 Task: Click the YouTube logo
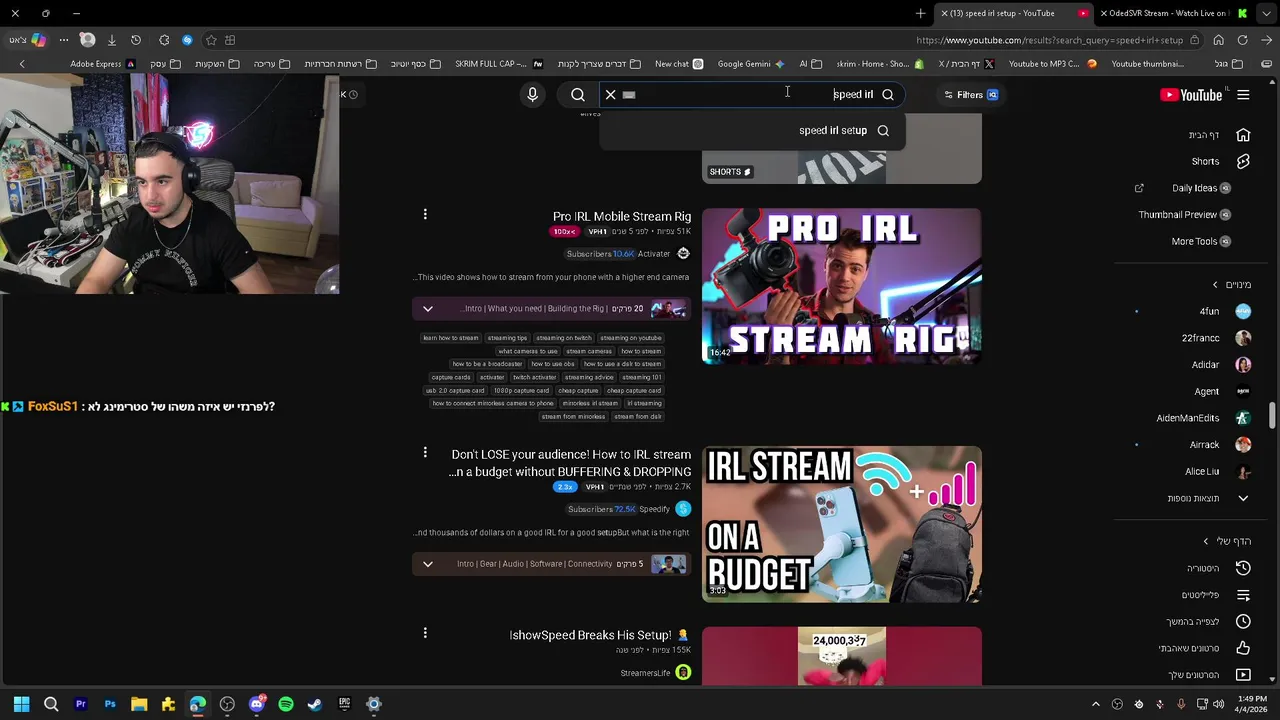[x=1191, y=95]
